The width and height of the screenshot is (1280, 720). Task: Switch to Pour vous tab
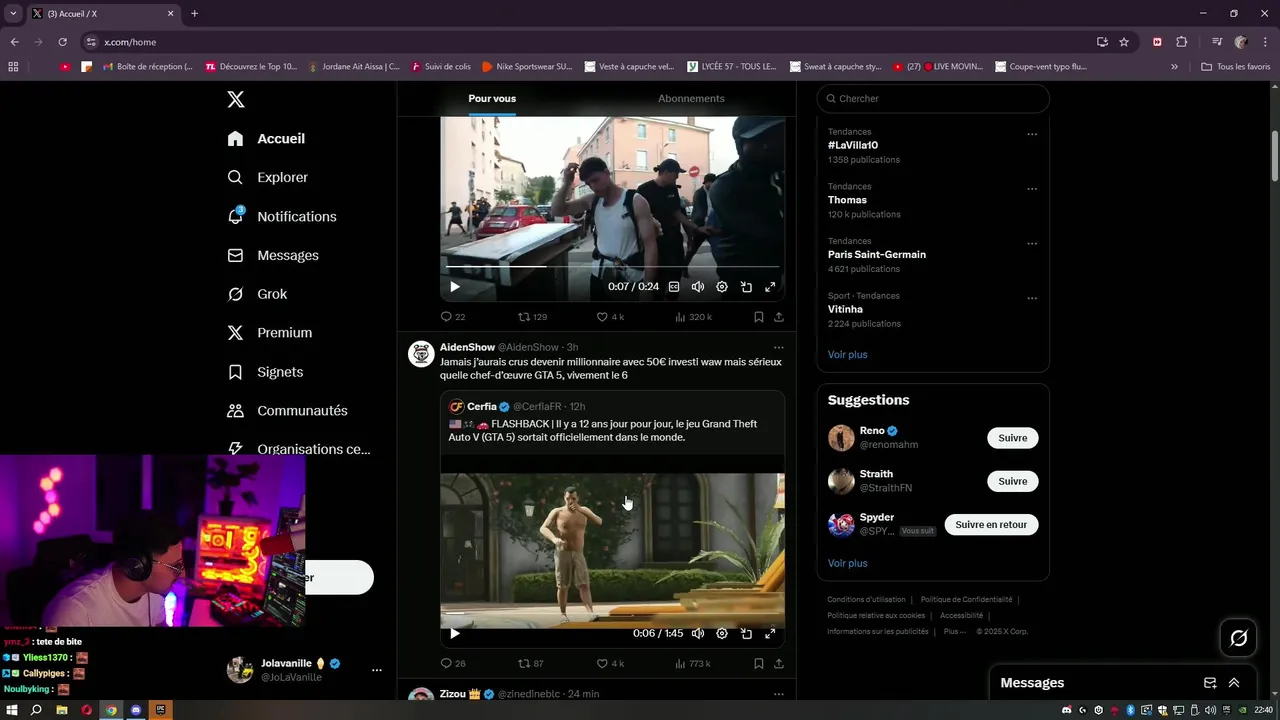492,98
